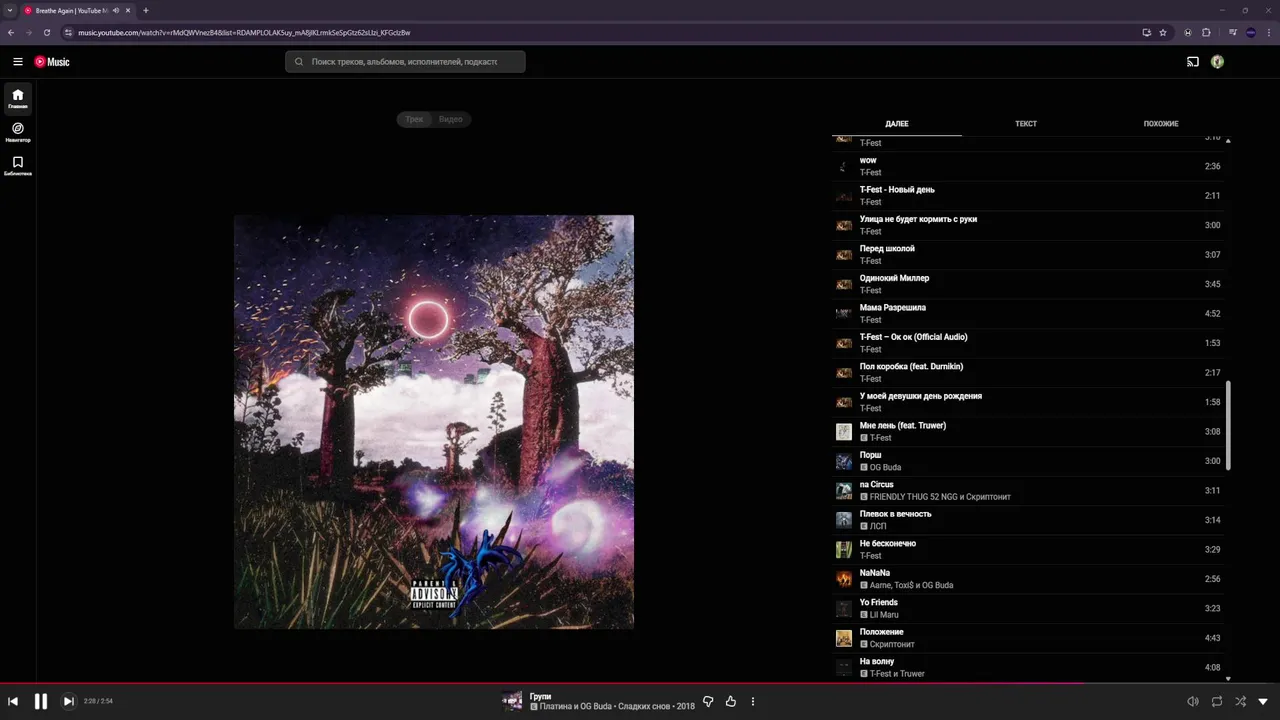Viewport: 1280px width, 720px height.
Task: Dislike the track Групи
Action: click(x=708, y=701)
